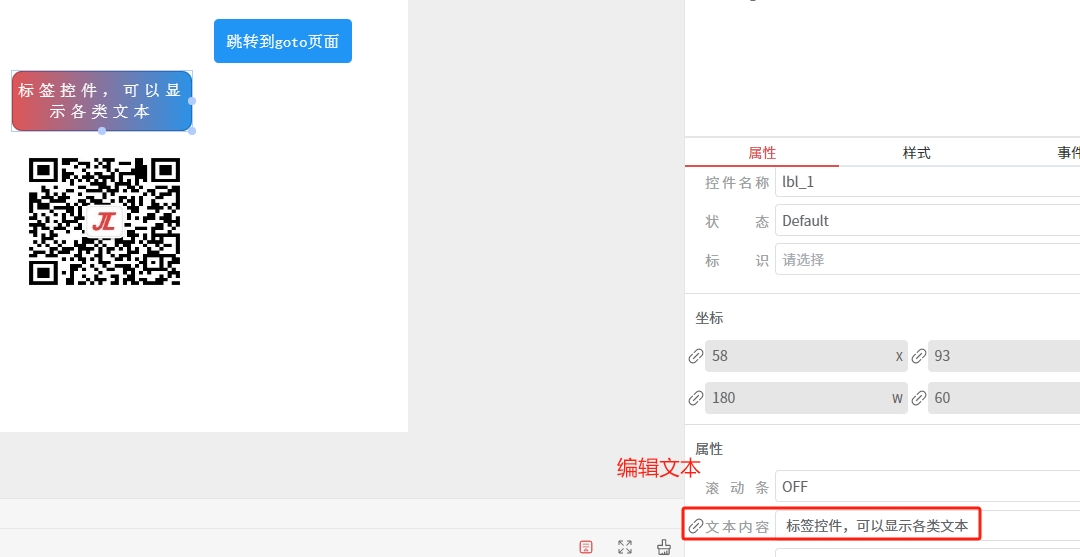Click the red page icon in bottom bar

pos(586,547)
